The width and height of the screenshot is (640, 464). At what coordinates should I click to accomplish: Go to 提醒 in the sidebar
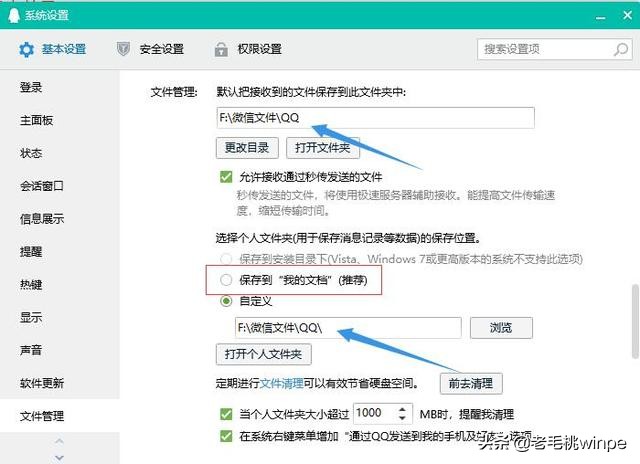pyautogui.click(x=31, y=251)
